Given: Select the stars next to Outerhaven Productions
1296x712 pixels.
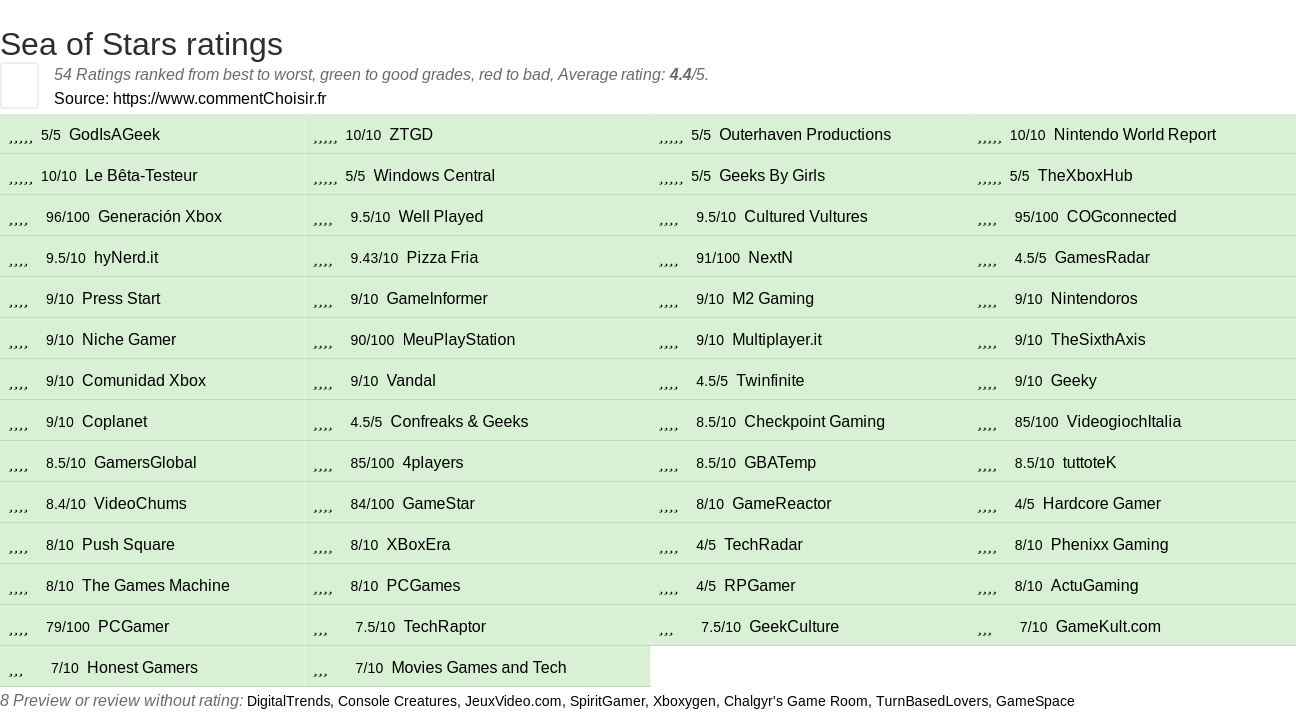Looking at the screenshot, I should click(x=671, y=135).
